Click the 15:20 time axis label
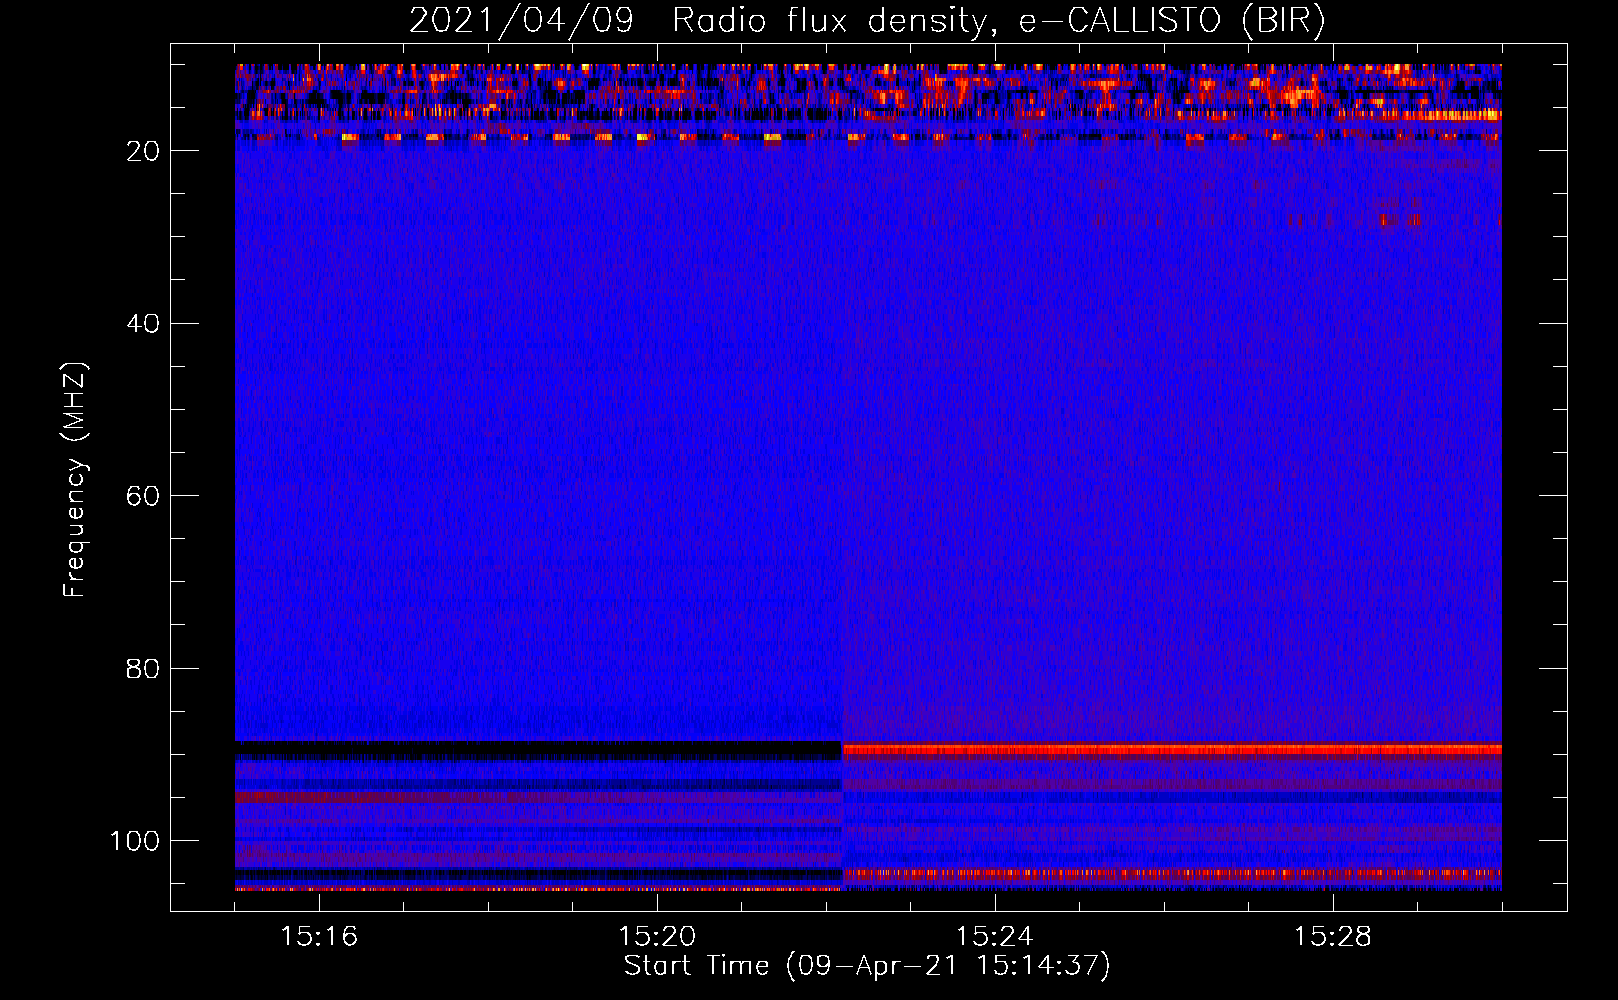Image resolution: width=1618 pixels, height=1000 pixels. (x=657, y=936)
